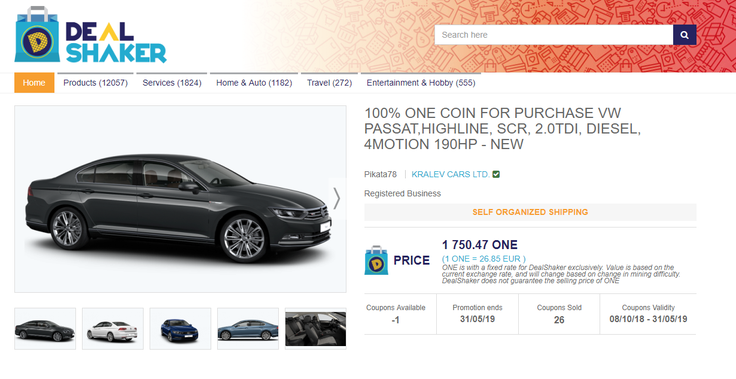Open Home & Auto (1182) category
The height and width of the screenshot is (379, 736).
pos(254,83)
